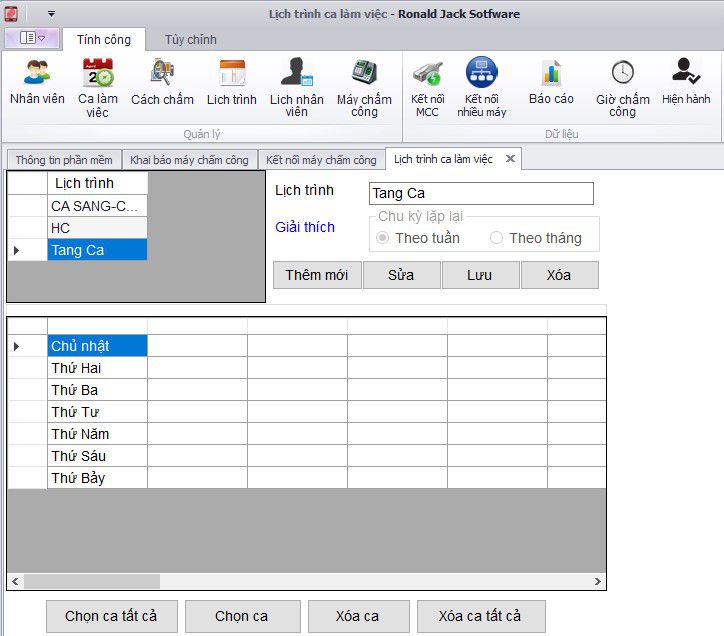Click the Thêm mới button
Viewport: 724px width, 636px height.
click(317, 275)
